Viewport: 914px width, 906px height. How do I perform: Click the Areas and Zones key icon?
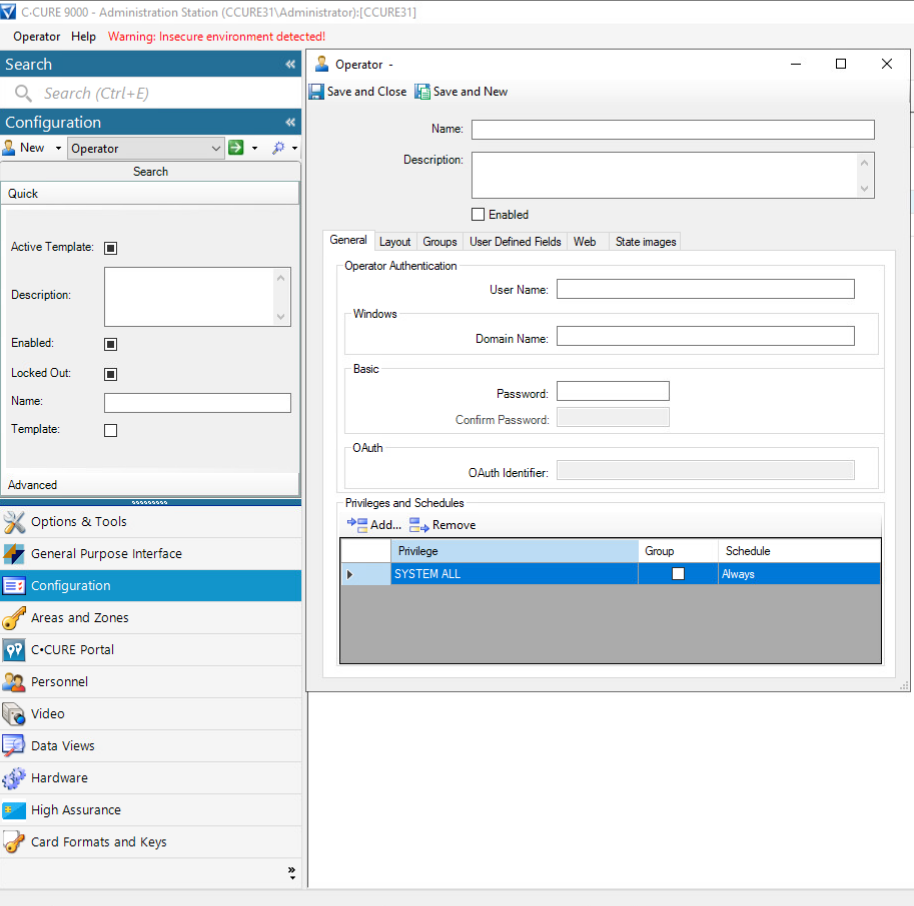(x=14, y=618)
